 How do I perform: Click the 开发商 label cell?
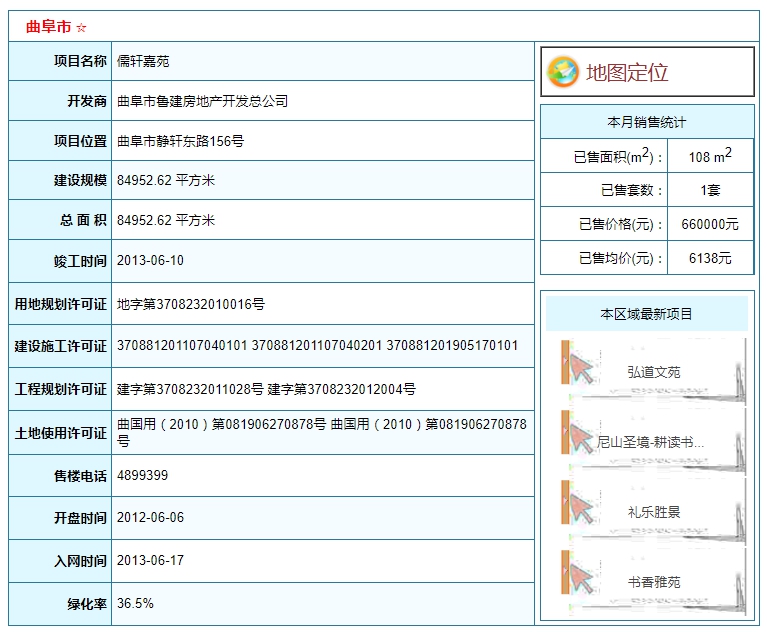tap(60, 101)
